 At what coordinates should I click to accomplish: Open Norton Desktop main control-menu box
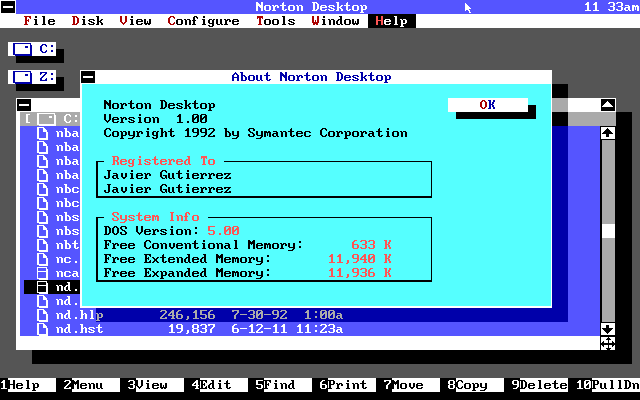[x=8, y=7]
